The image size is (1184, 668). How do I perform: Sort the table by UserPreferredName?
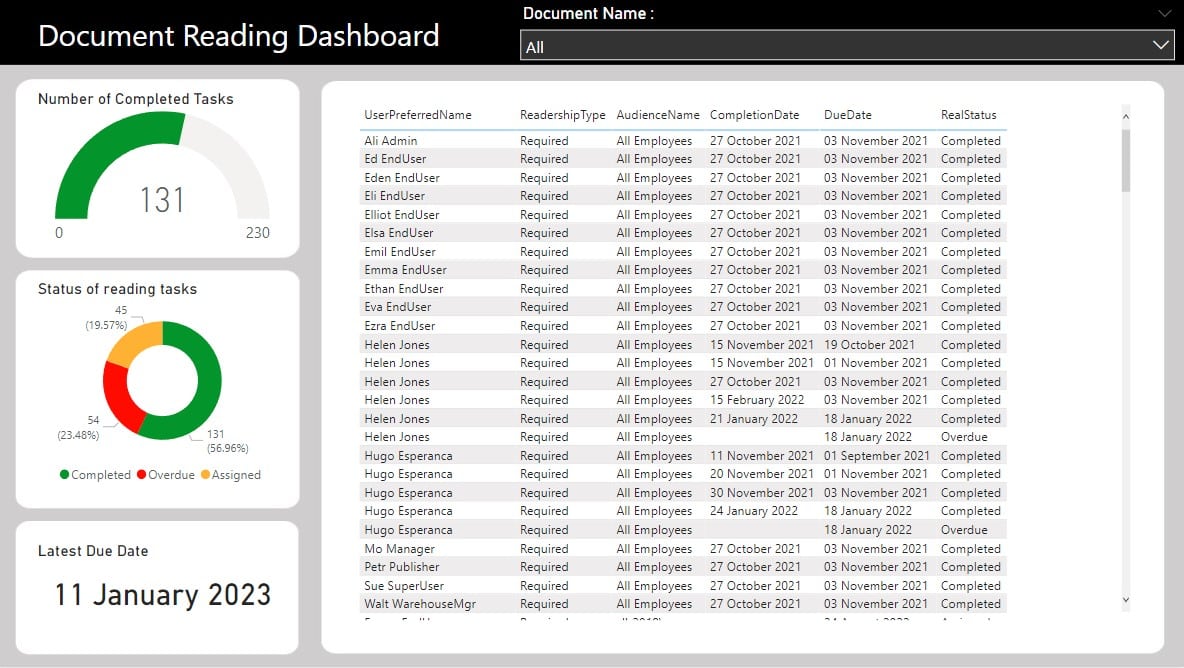417,114
